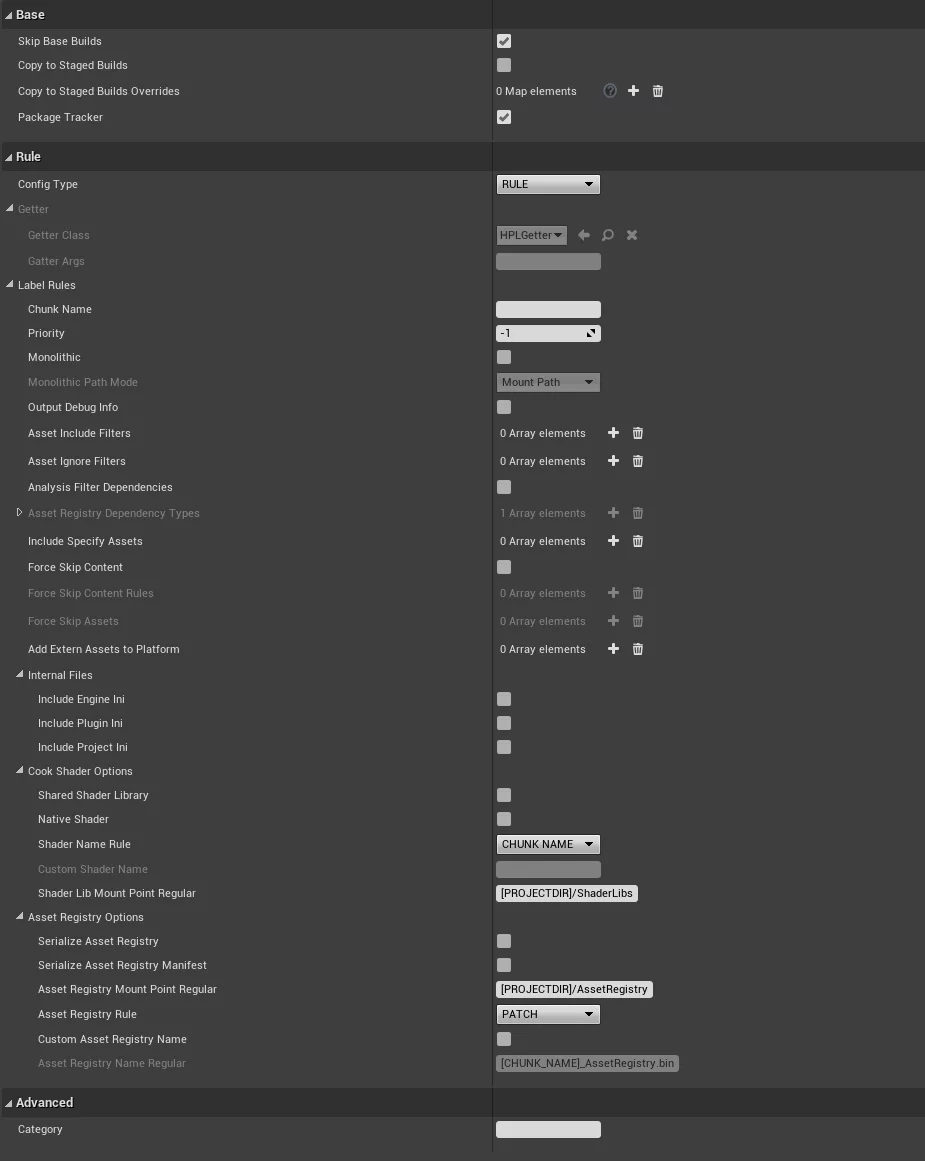925x1161 pixels.
Task: Uncheck Skip Base Builds
Action: [x=504, y=41]
